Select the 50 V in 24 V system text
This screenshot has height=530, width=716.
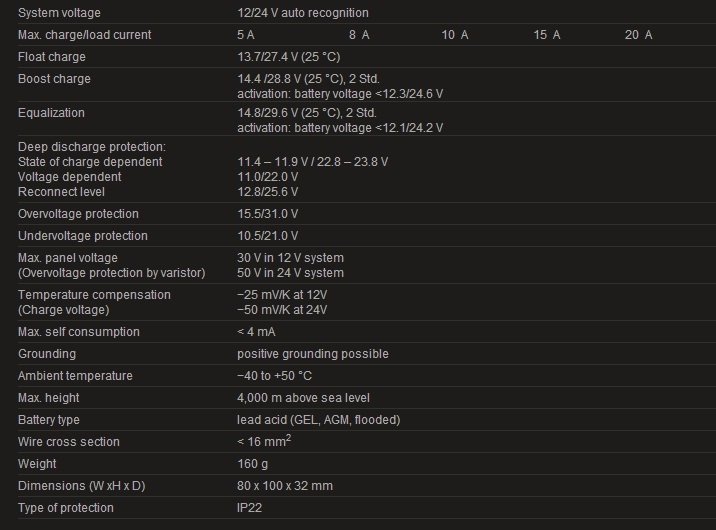point(290,273)
